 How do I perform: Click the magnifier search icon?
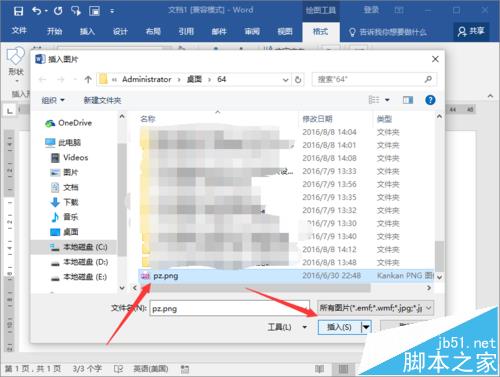428,79
